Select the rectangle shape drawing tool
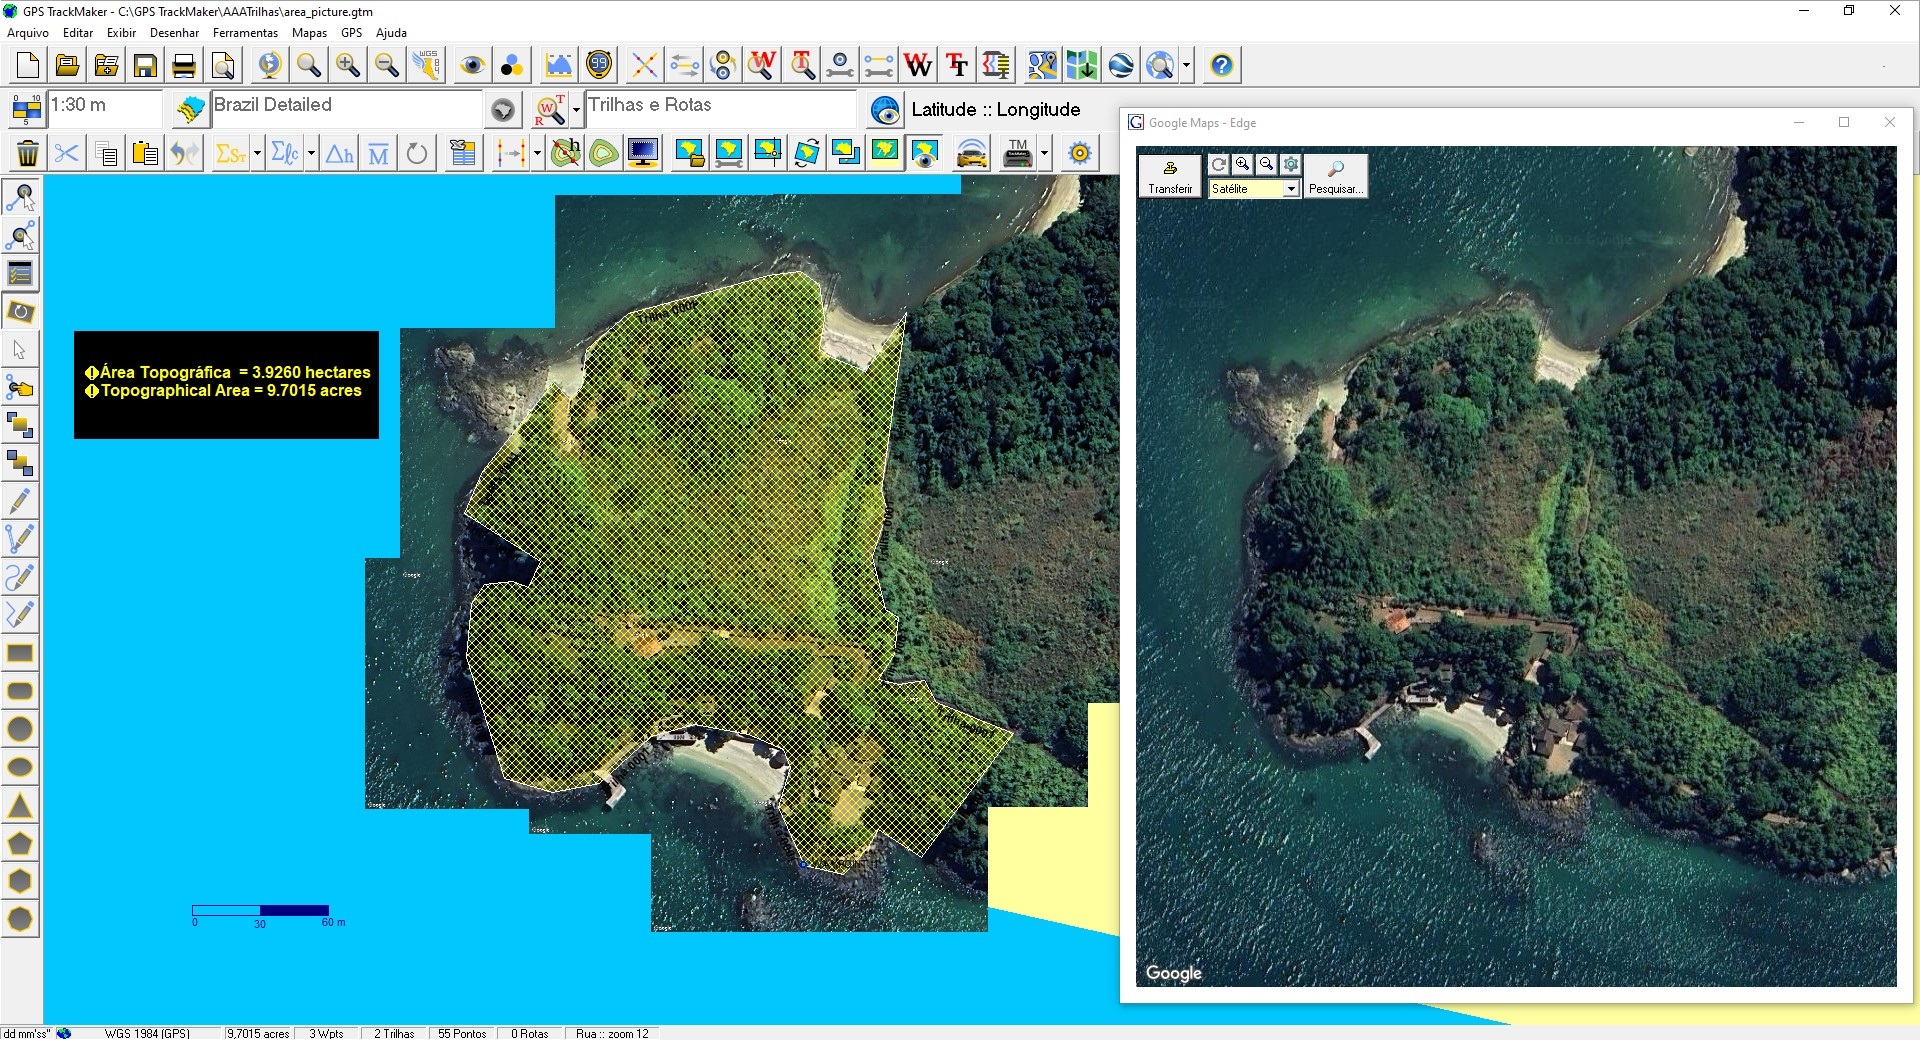The height and width of the screenshot is (1040, 1920). (x=20, y=654)
